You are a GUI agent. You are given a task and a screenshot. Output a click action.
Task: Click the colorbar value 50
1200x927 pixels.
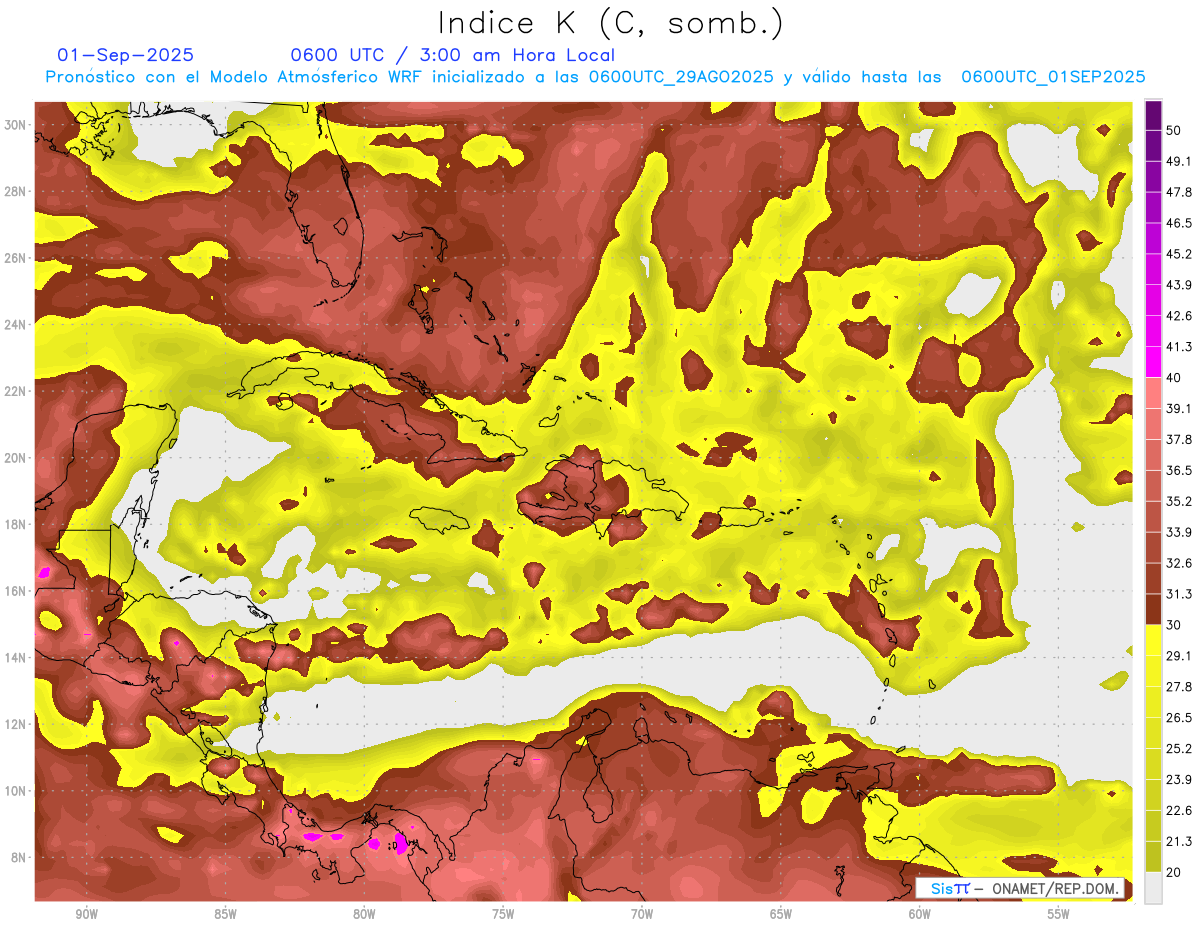coord(1174,130)
